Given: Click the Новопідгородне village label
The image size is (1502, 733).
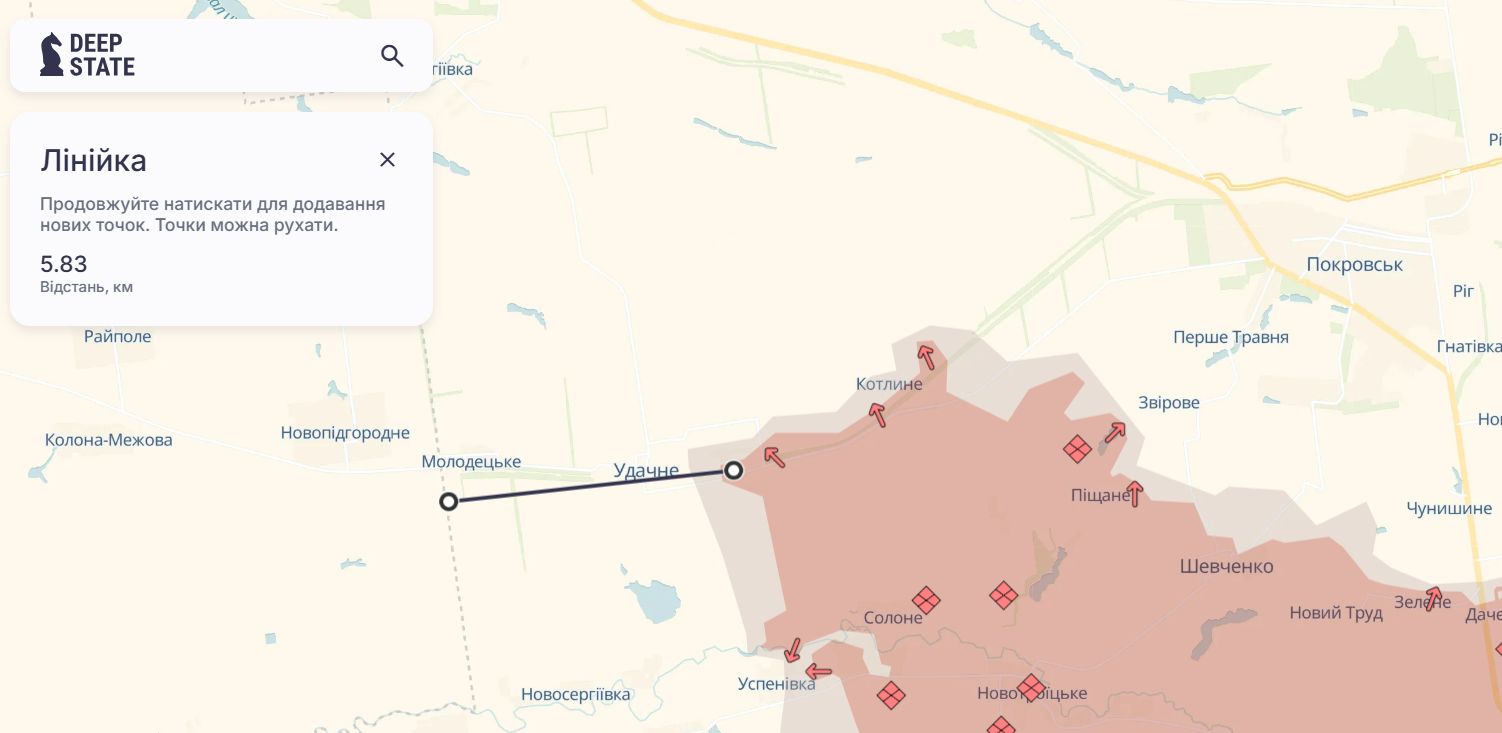Looking at the screenshot, I should click(345, 433).
